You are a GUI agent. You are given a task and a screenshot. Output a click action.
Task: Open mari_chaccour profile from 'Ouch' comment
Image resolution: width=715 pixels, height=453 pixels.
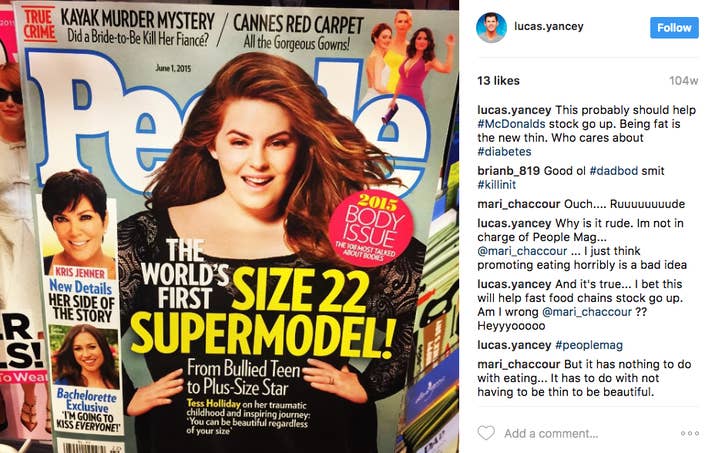pos(518,204)
